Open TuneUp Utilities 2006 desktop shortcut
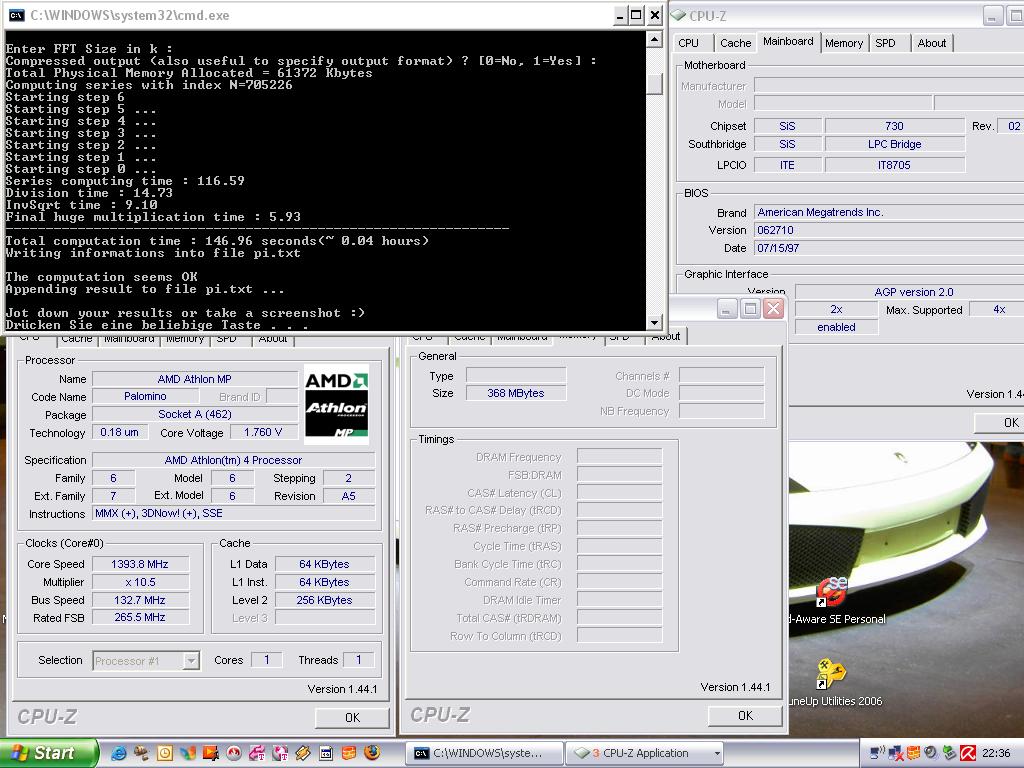This screenshot has height=768, width=1024. [x=831, y=683]
